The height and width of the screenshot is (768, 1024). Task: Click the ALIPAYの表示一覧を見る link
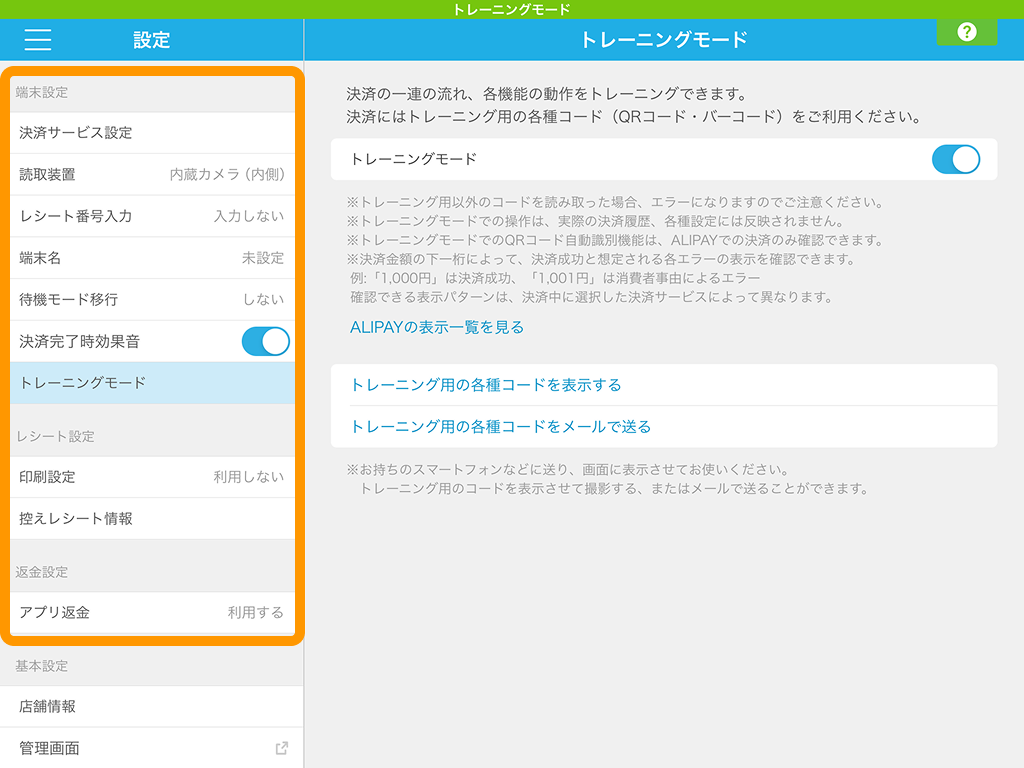pyautogui.click(x=437, y=327)
